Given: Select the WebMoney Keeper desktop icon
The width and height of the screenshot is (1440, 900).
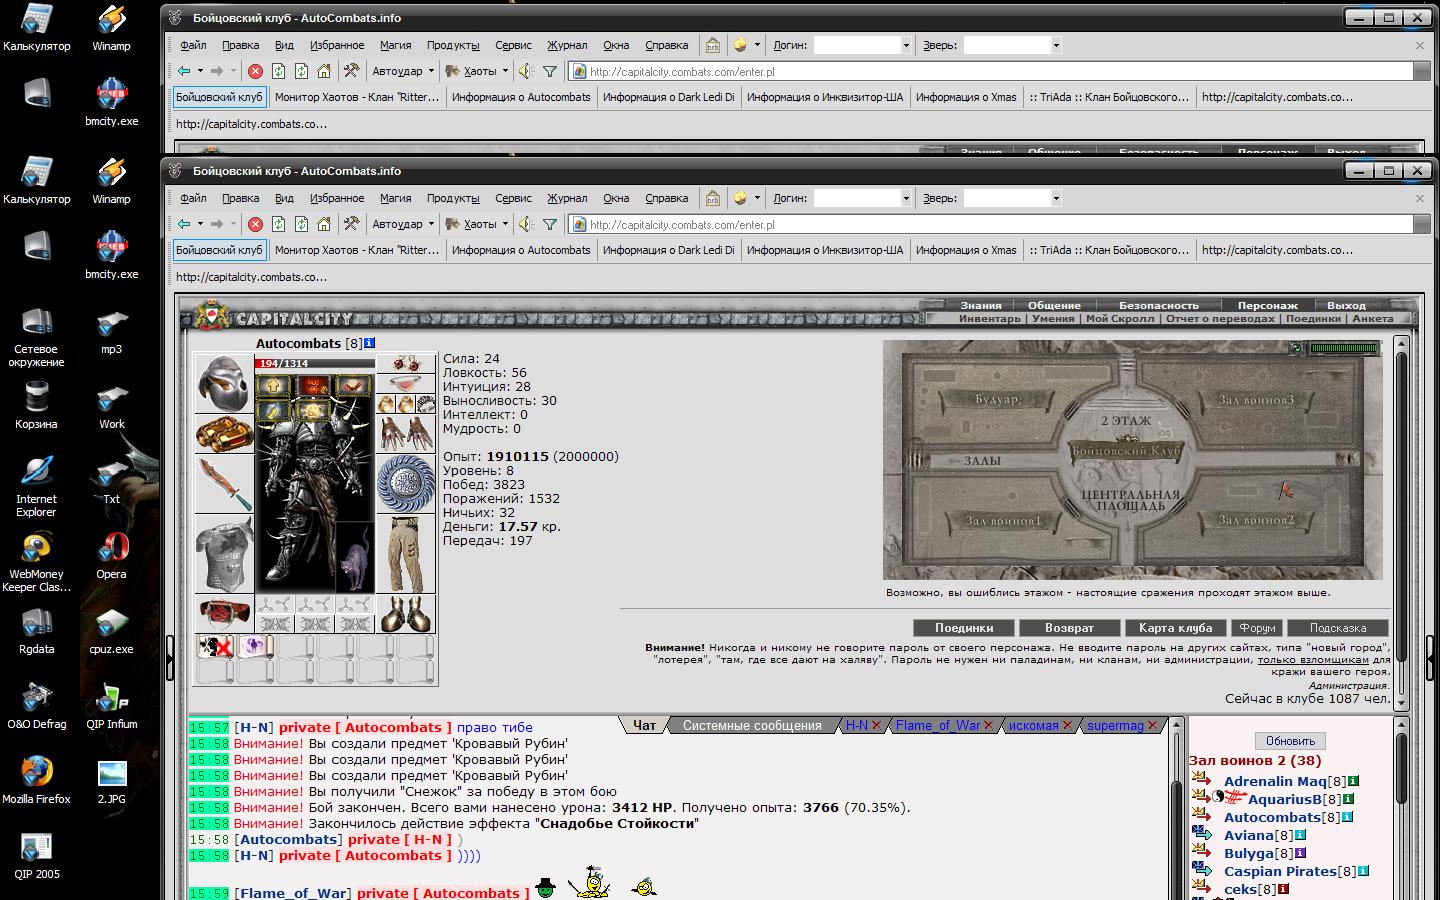Looking at the screenshot, I should [x=37, y=562].
